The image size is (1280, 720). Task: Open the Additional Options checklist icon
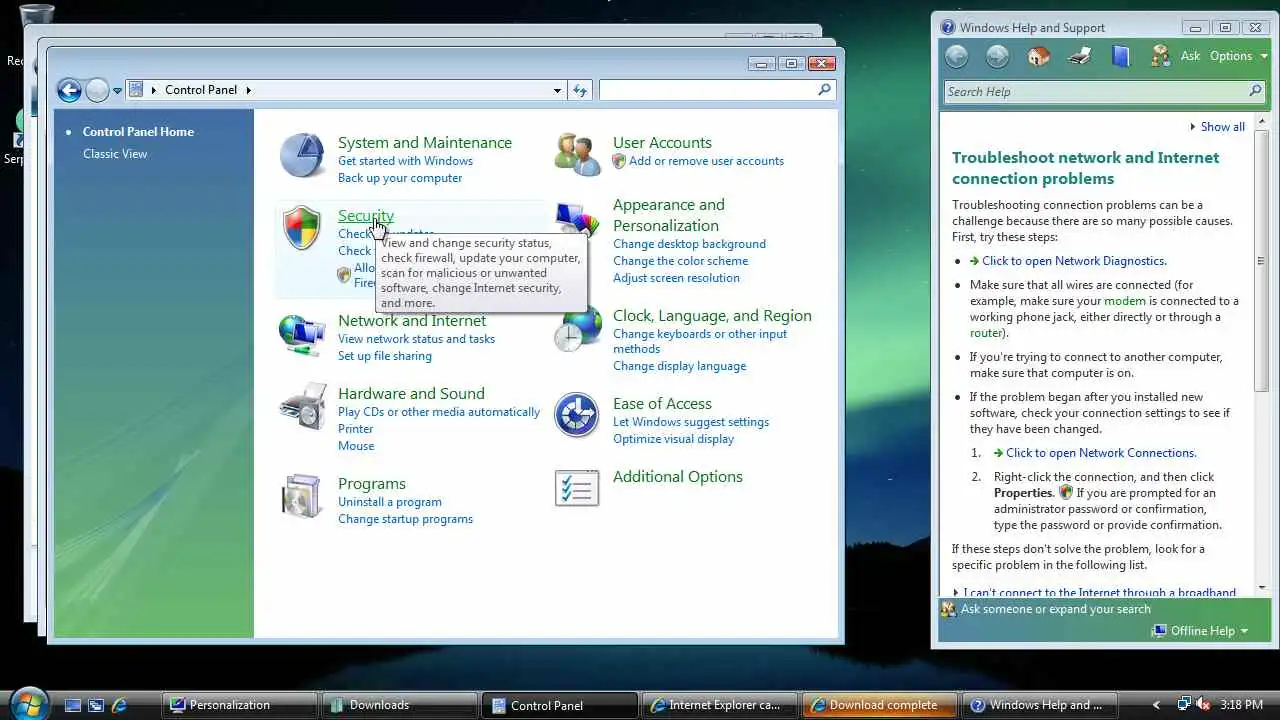577,488
